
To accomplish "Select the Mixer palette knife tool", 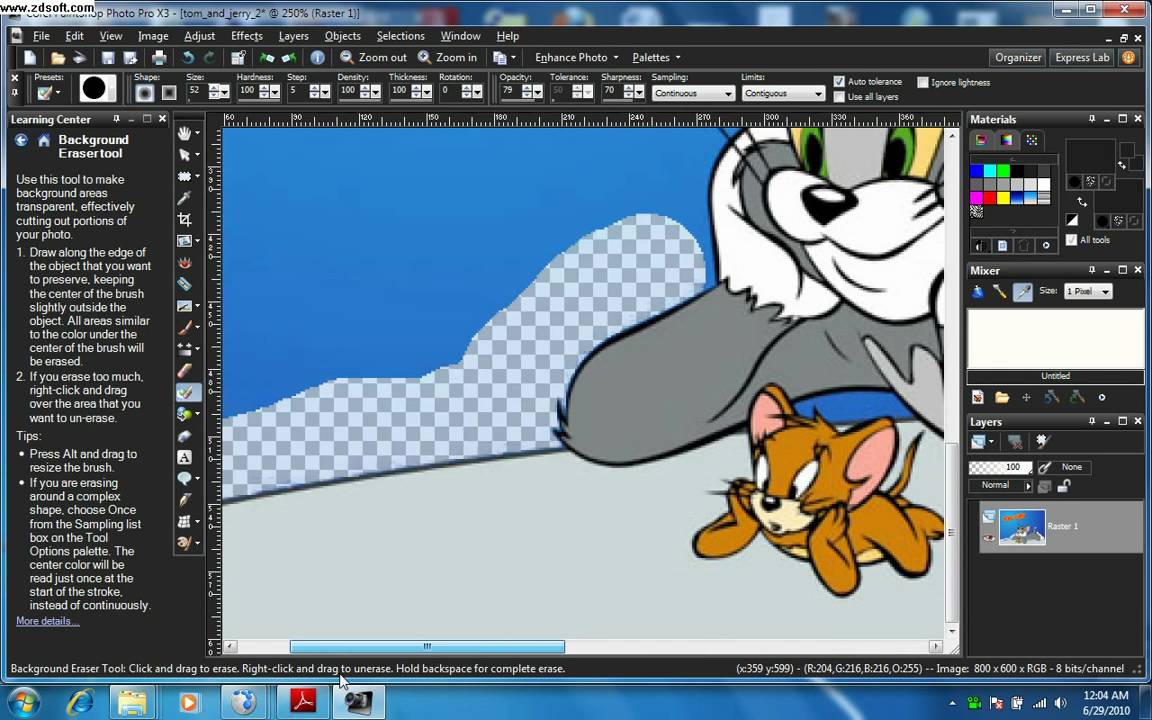I will coord(1000,292).
